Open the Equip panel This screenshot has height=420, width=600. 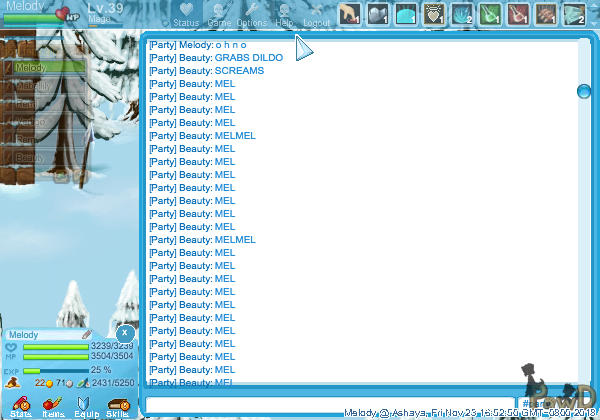click(x=86, y=405)
